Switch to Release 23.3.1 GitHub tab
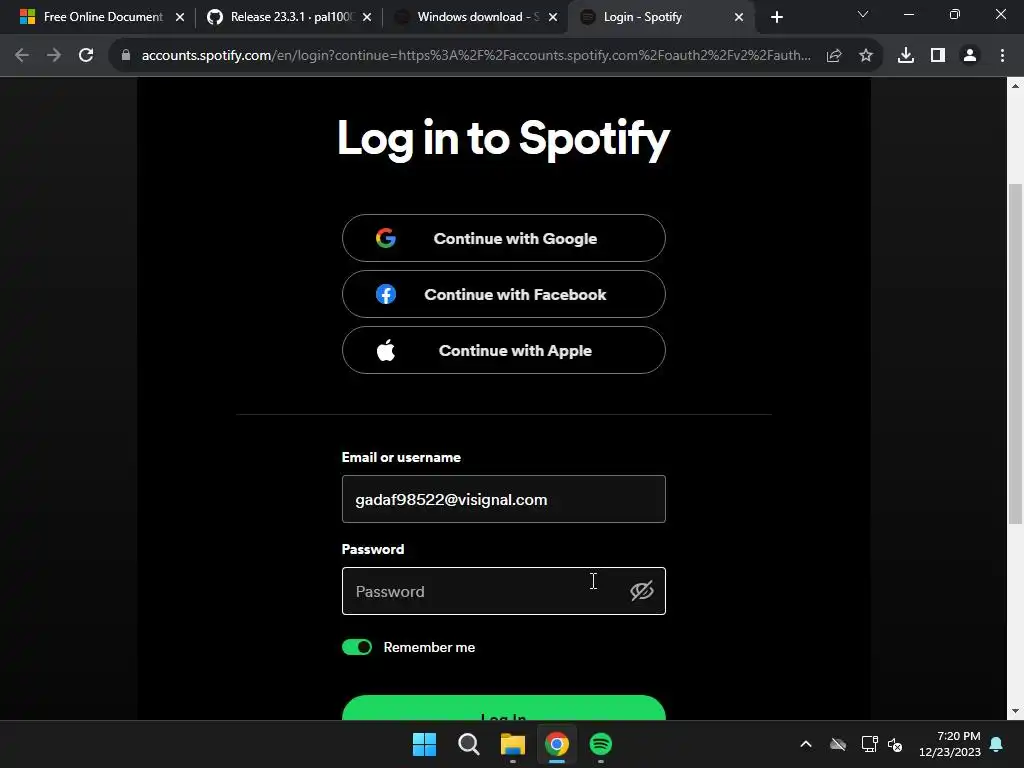The width and height of the screenshot is (1024, 768). click(x=291, y=17)
